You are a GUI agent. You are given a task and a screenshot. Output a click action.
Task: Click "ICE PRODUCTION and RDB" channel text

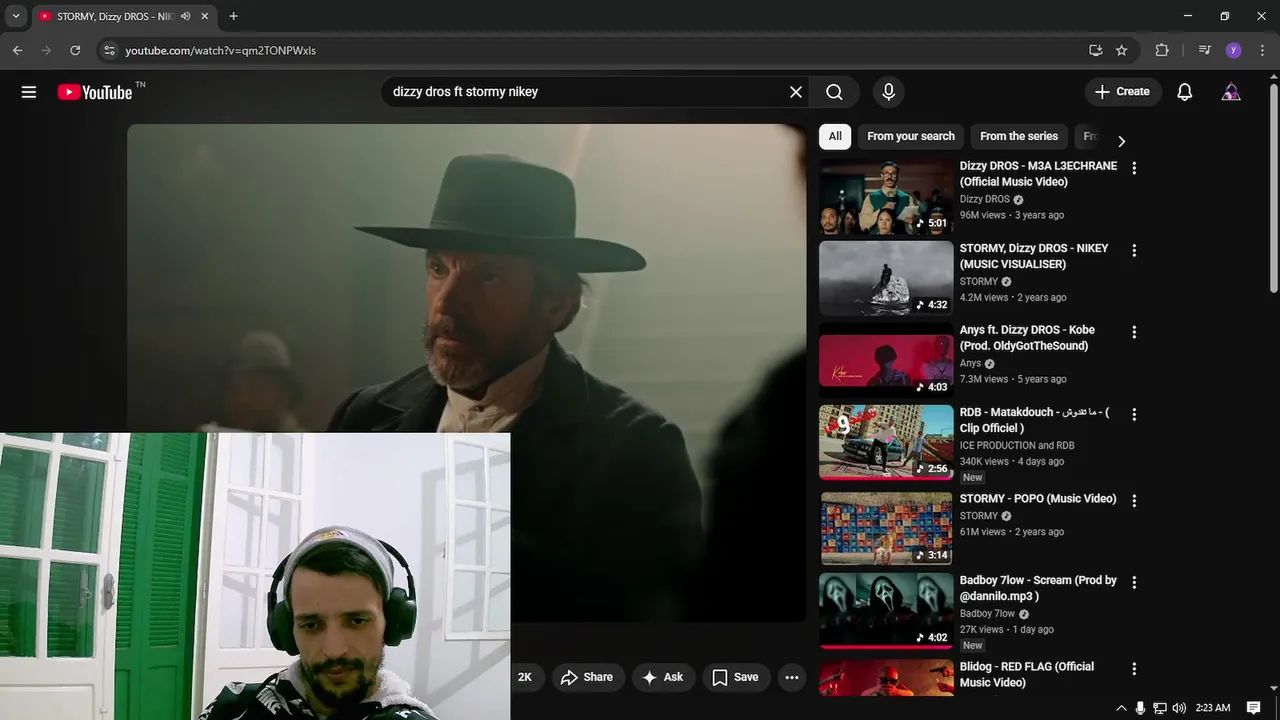coord(1017,445)
